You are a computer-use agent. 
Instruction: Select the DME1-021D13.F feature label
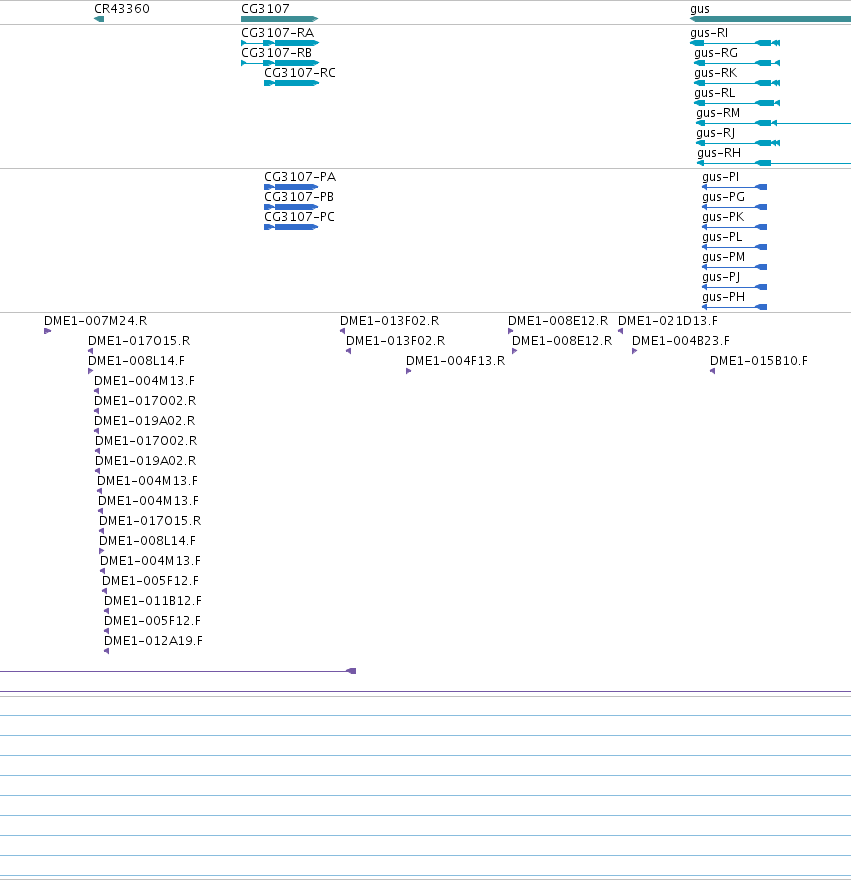point(667,321)
